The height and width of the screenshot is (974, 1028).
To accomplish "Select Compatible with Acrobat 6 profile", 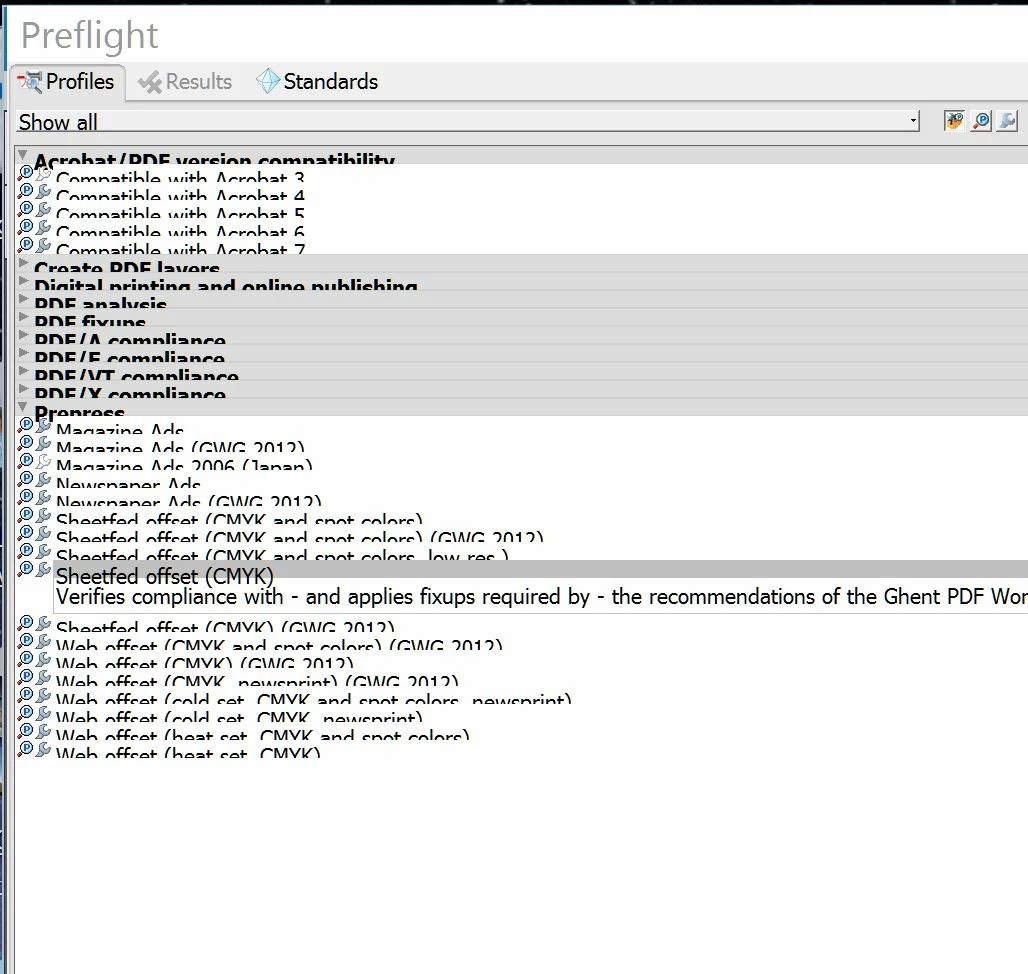I will [180, 231].
